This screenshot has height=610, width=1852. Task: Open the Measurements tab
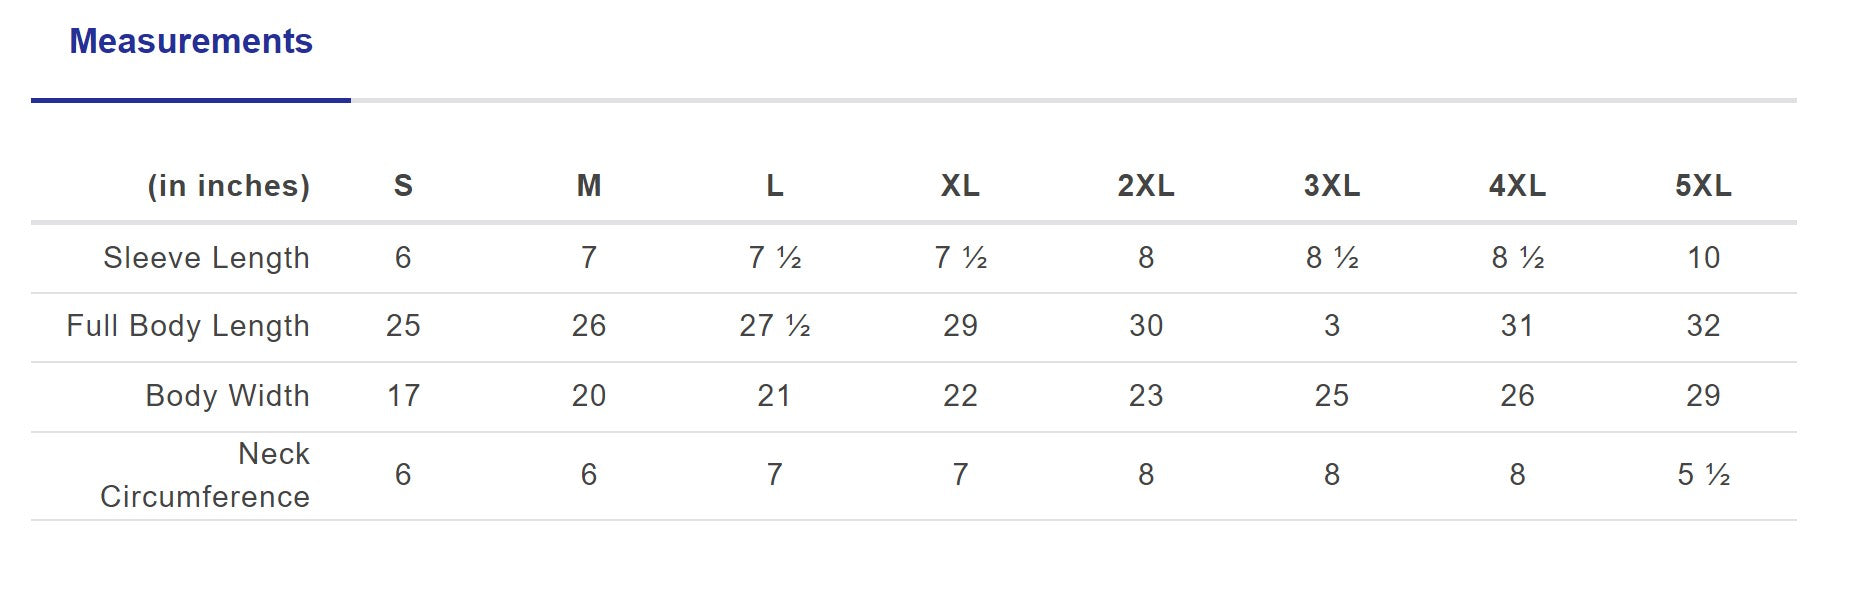click(191, 42)
